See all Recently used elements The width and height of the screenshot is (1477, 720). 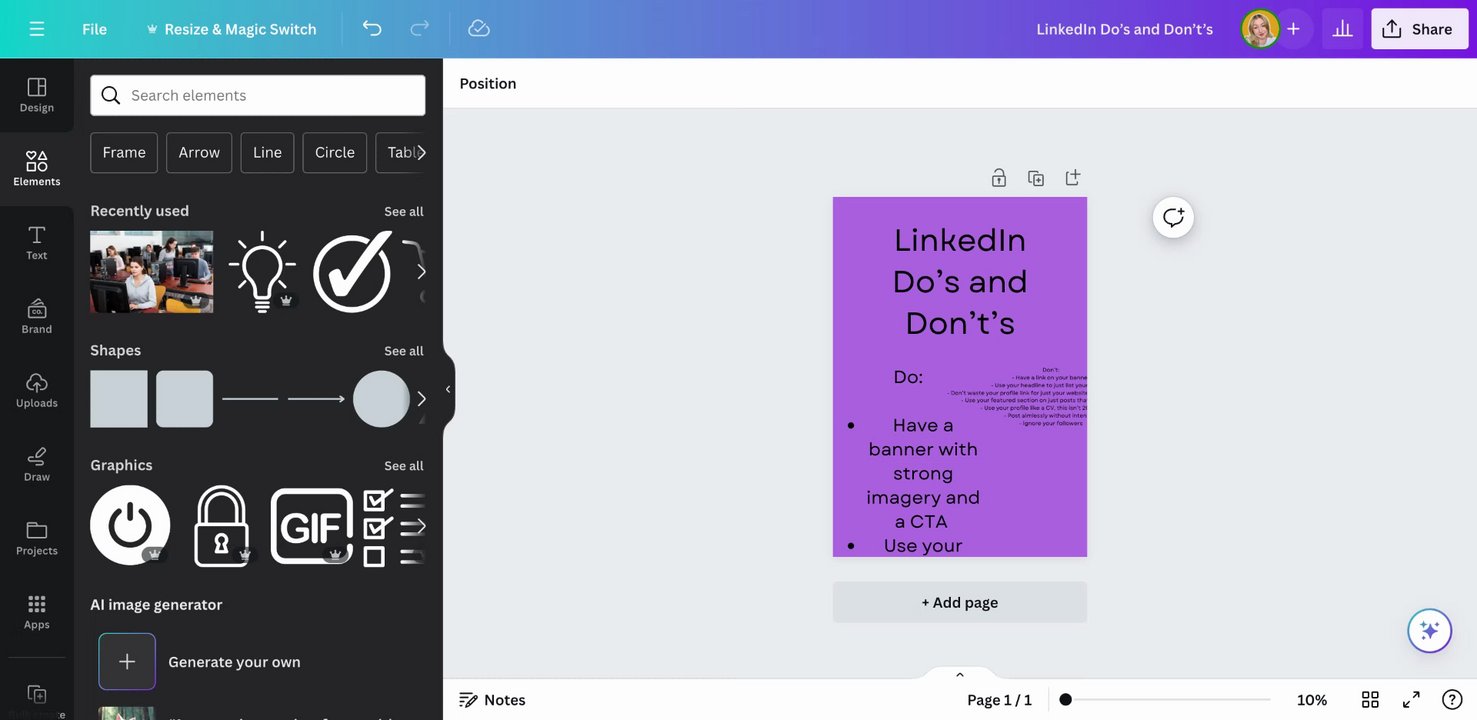(x=404, y=211)
